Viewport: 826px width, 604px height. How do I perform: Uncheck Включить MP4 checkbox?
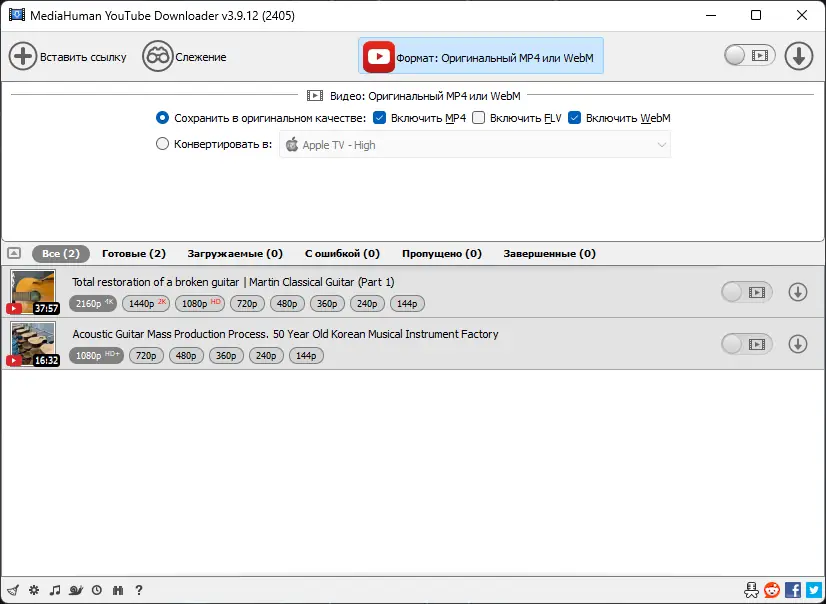point(379,118)
